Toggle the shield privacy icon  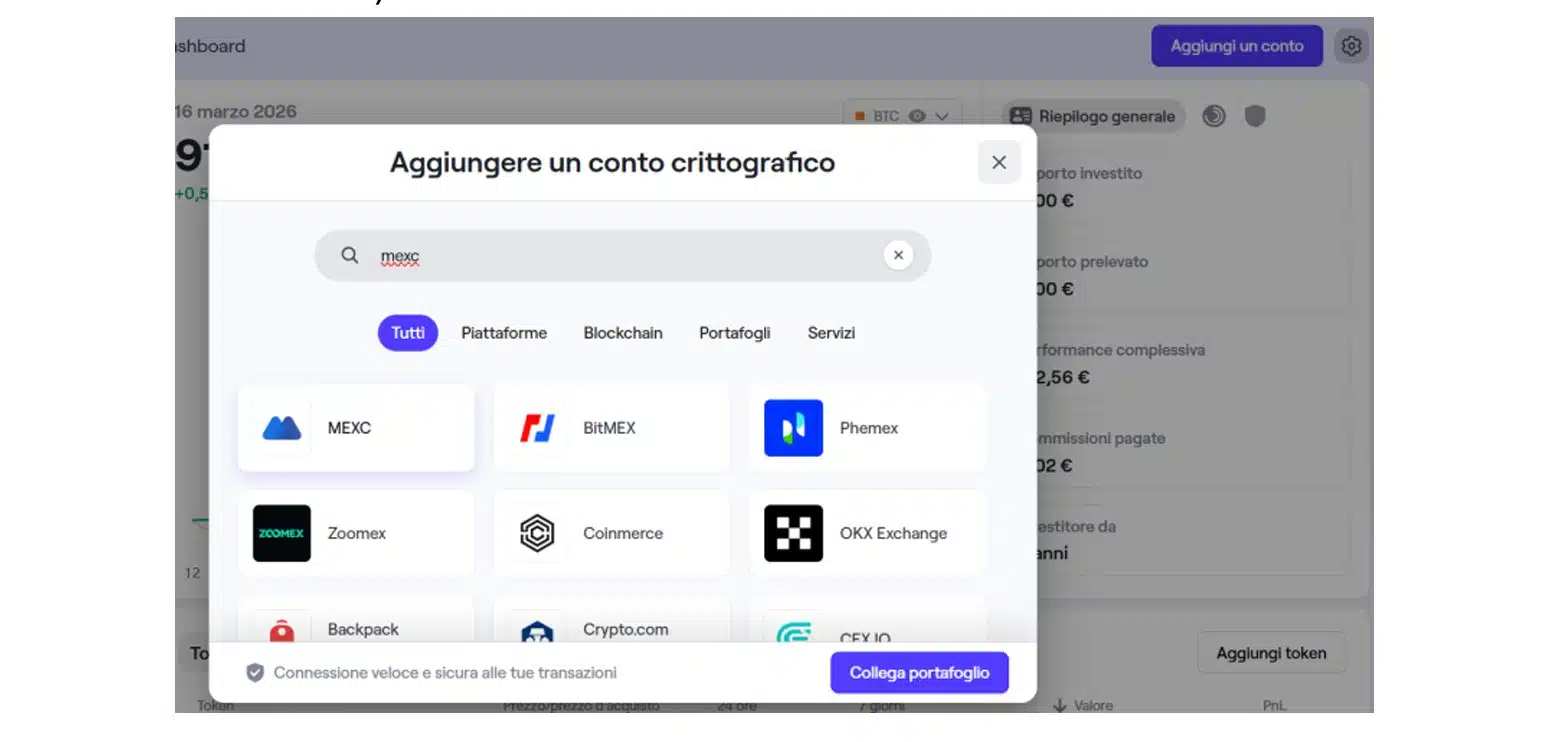coord(1255,116)
